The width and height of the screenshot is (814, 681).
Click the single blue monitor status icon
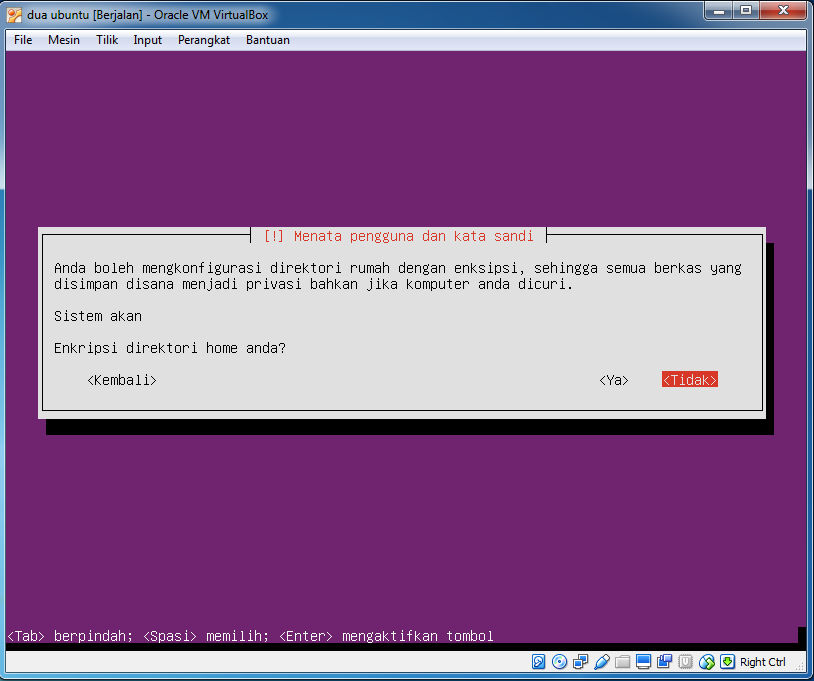tap(643, 662)
